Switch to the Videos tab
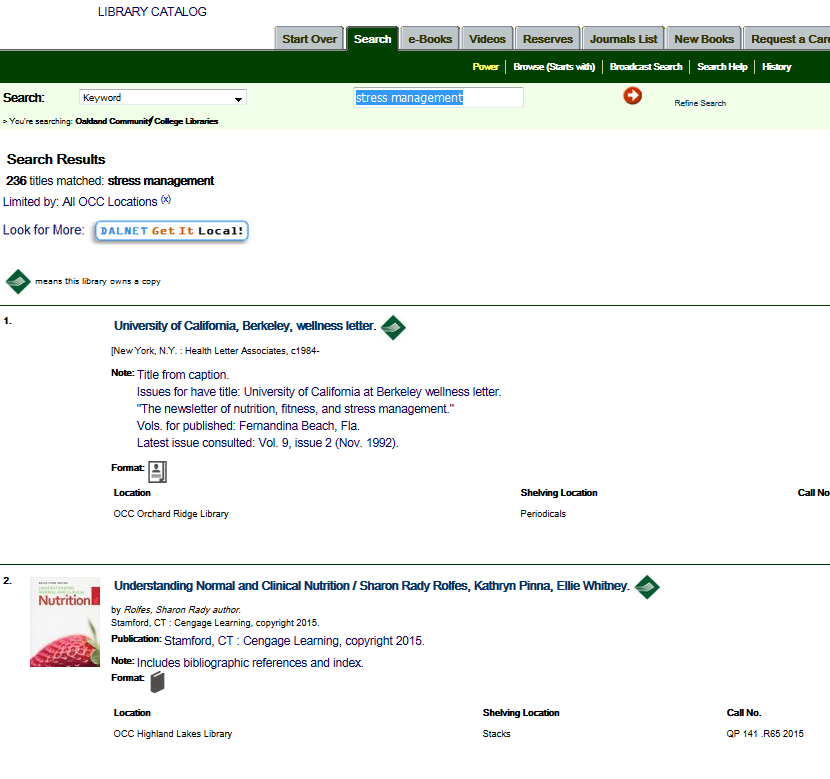Screen dimensions: 830x779 click(x=487, y=38)
